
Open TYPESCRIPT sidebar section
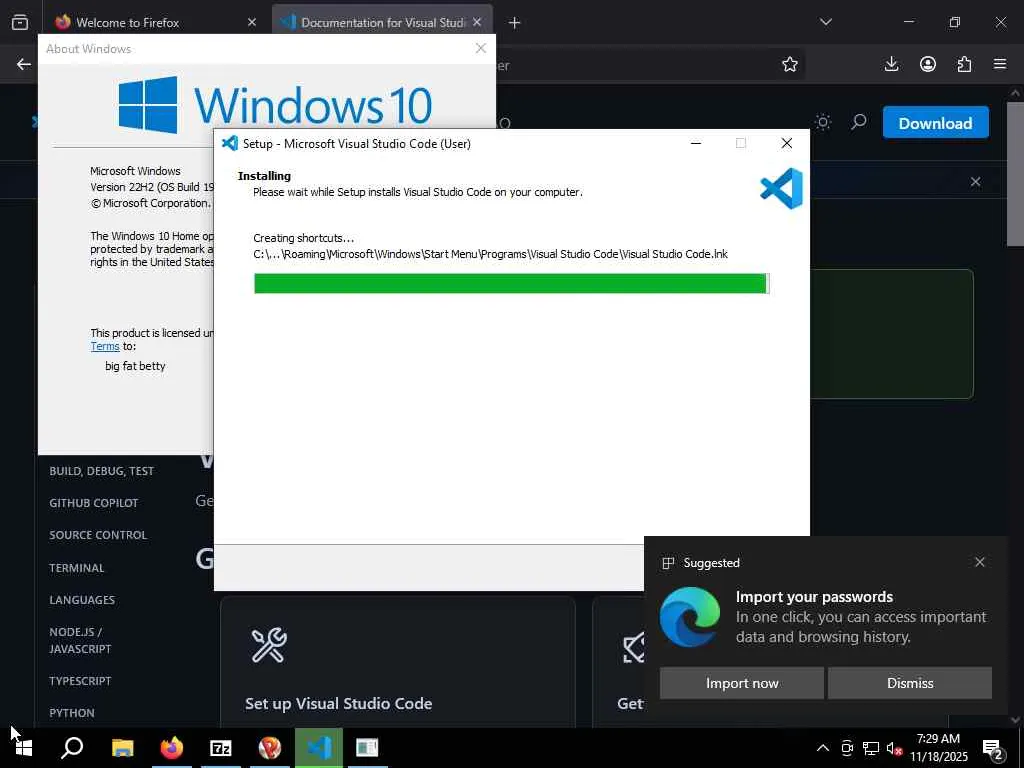click(x=80, y=681)
